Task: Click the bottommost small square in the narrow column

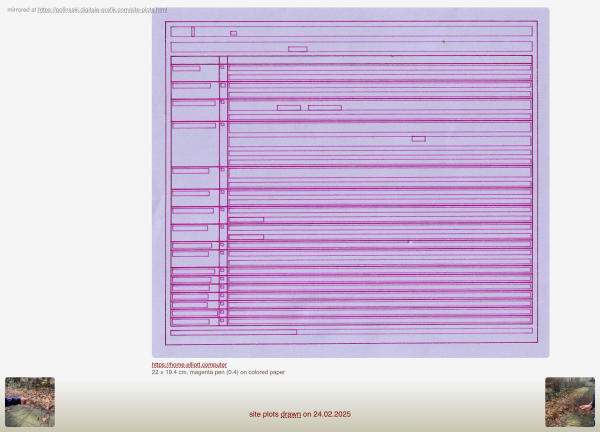Action: [x=223, y=321]
